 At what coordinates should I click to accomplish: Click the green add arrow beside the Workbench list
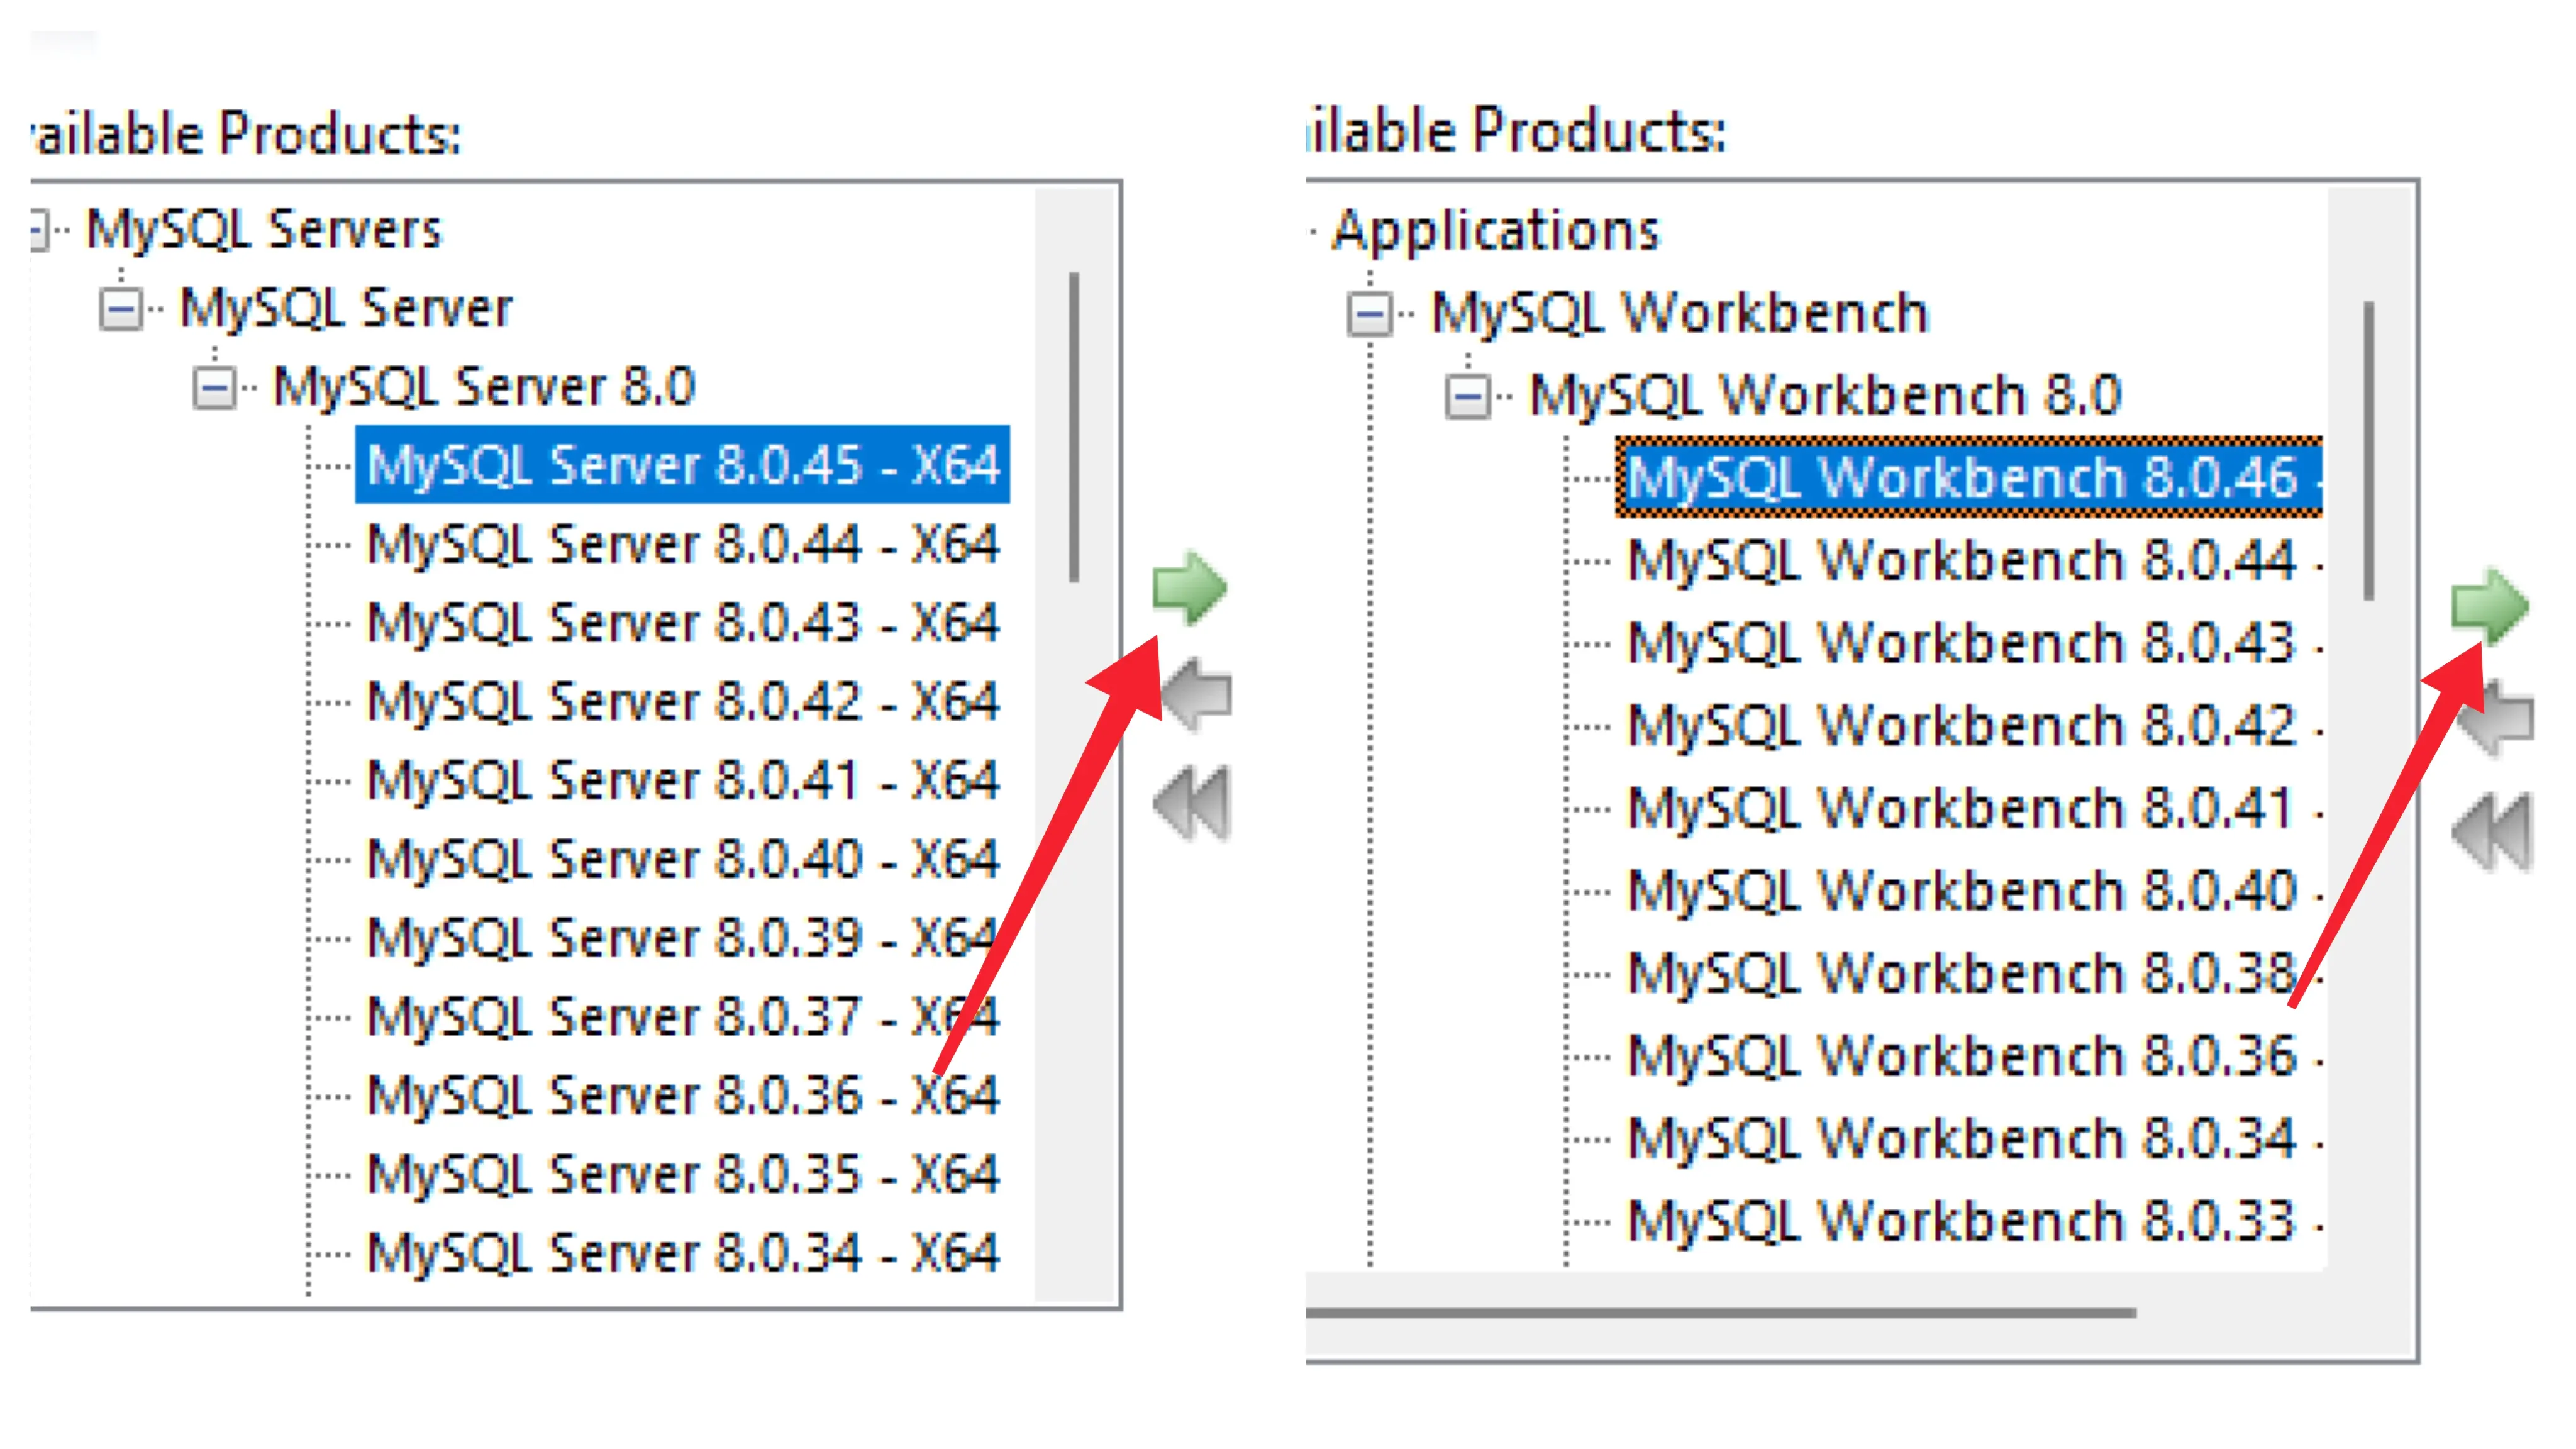point(2490,606)
